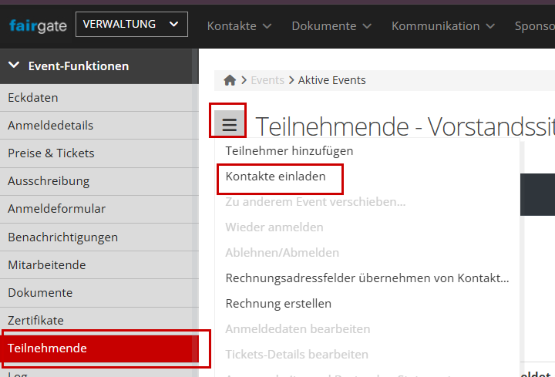Expand the Kontakte menu
Screen dimensions: 555x377
[x=239, y=26]
